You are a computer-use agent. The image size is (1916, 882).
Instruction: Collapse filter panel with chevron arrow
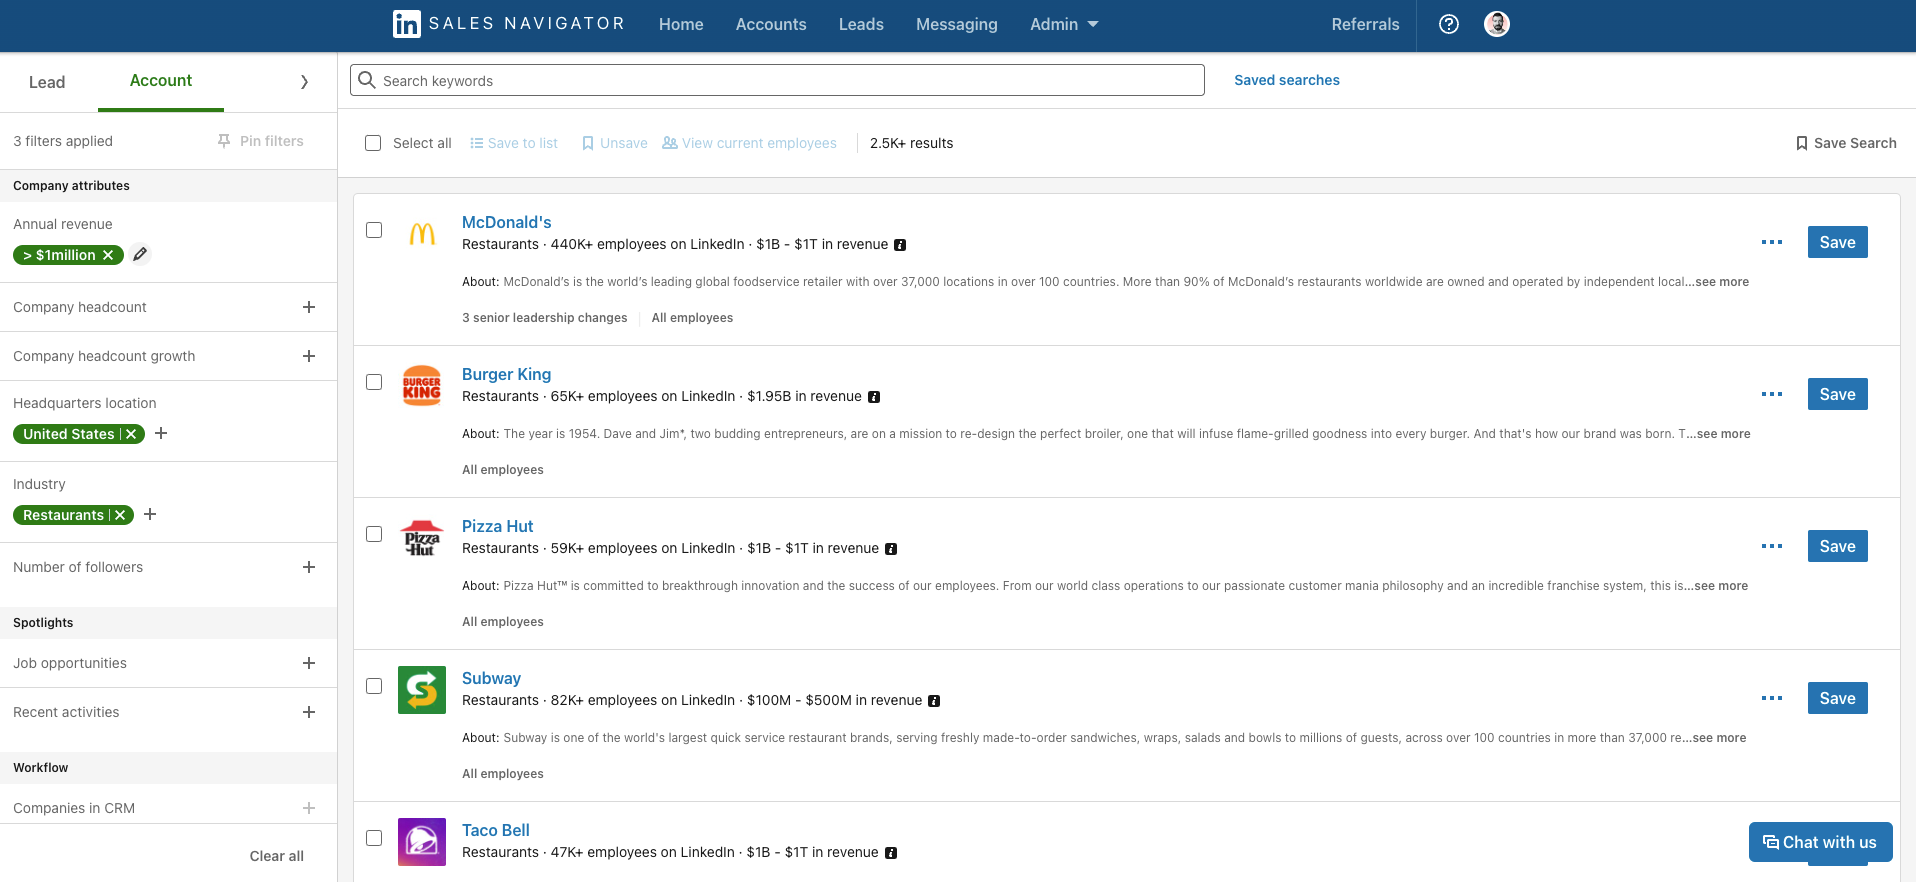point(304,82)
